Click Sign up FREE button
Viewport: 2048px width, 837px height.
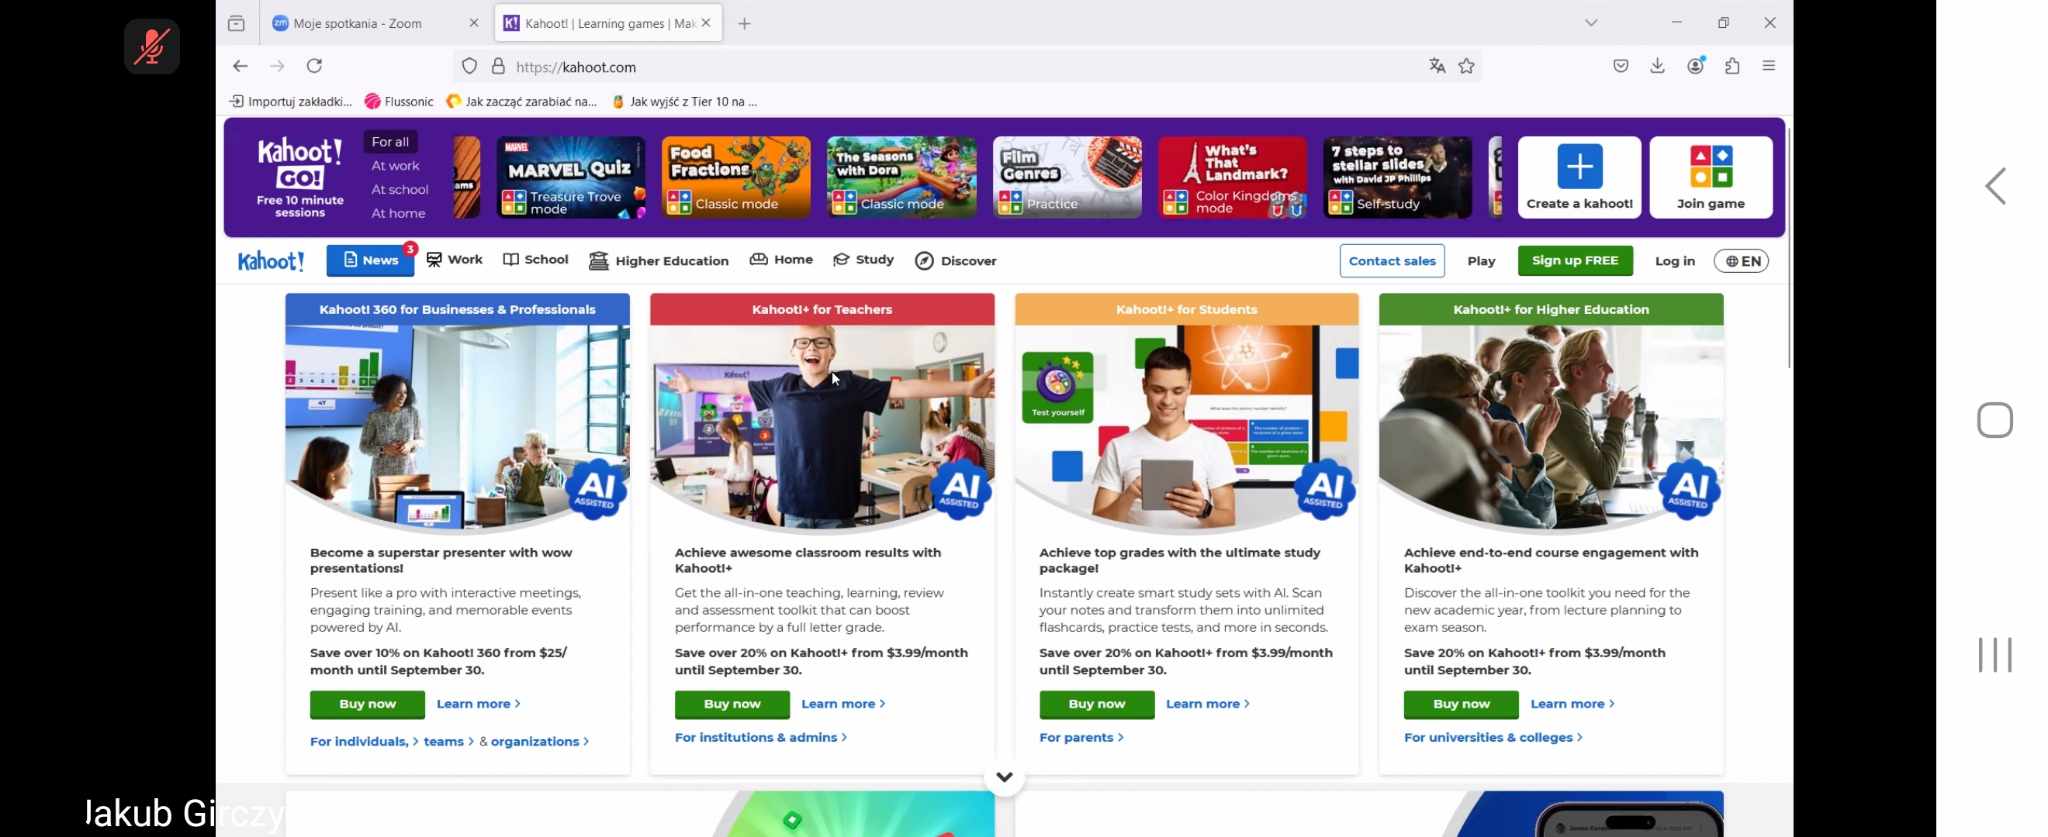[1575, 261]
